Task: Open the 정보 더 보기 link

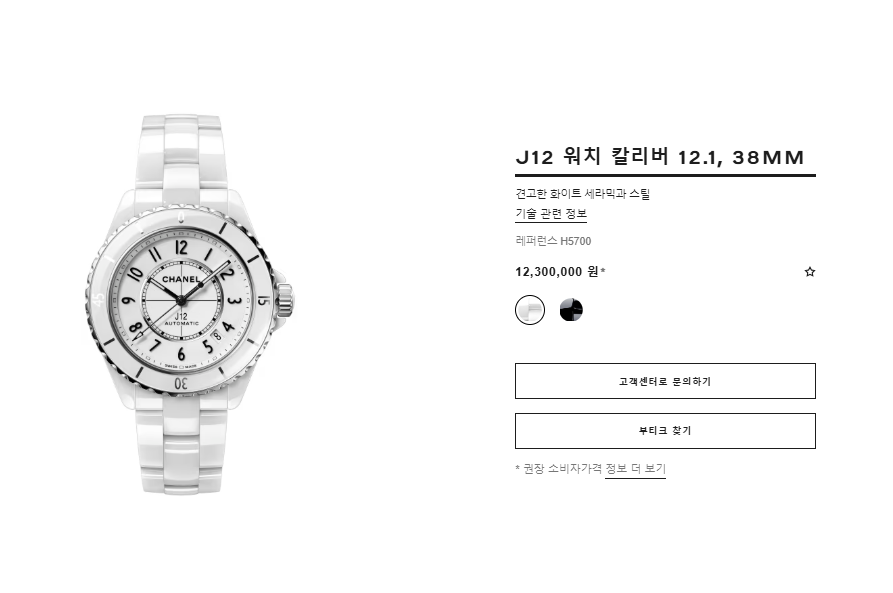Action: (x=635, y=469)
